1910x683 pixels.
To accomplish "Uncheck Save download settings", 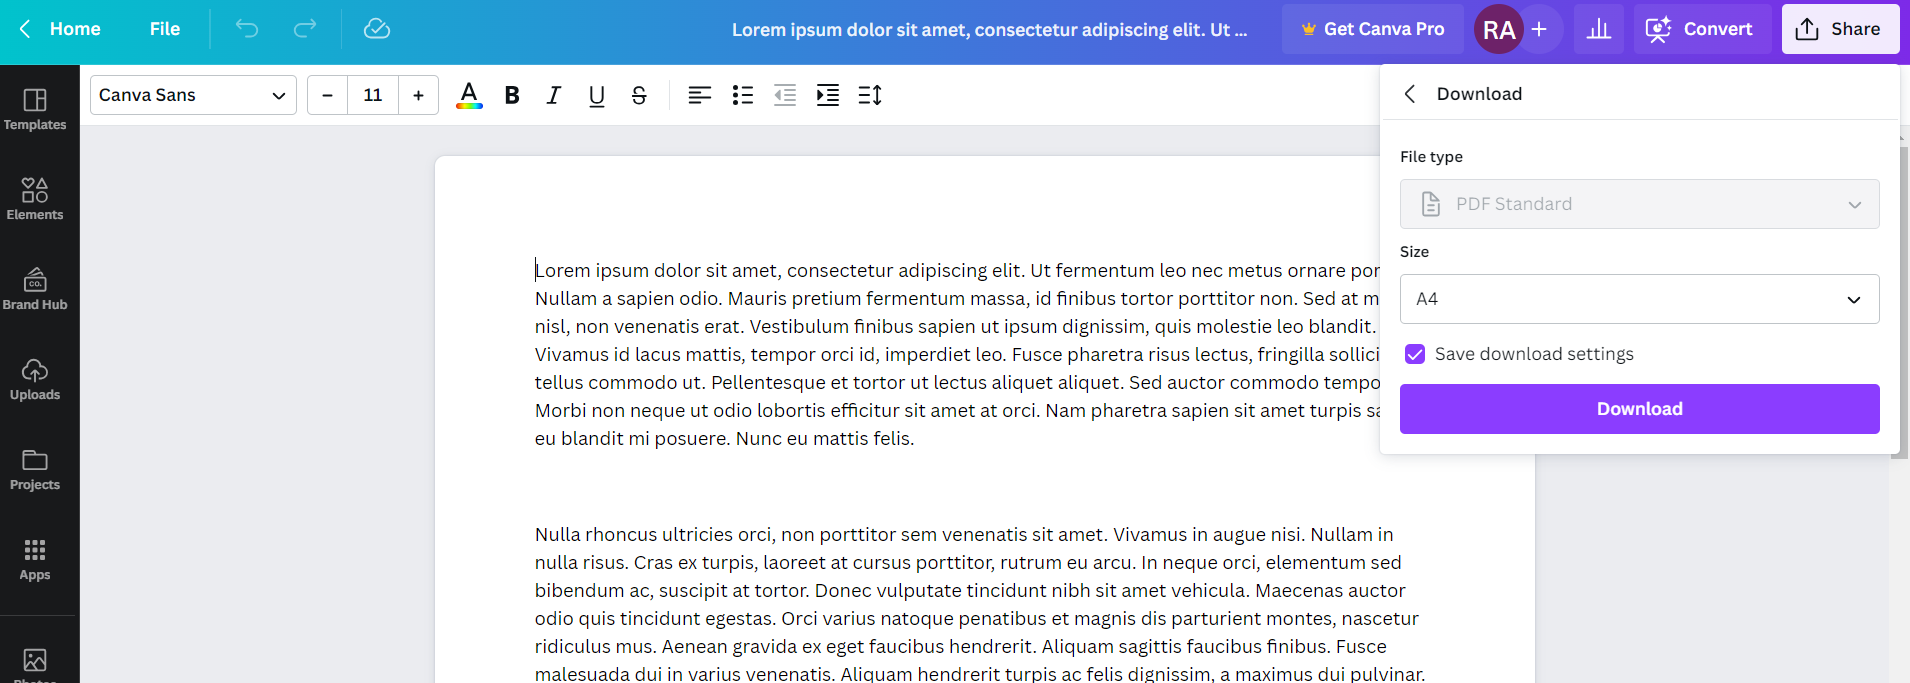I will (1415, 354).
